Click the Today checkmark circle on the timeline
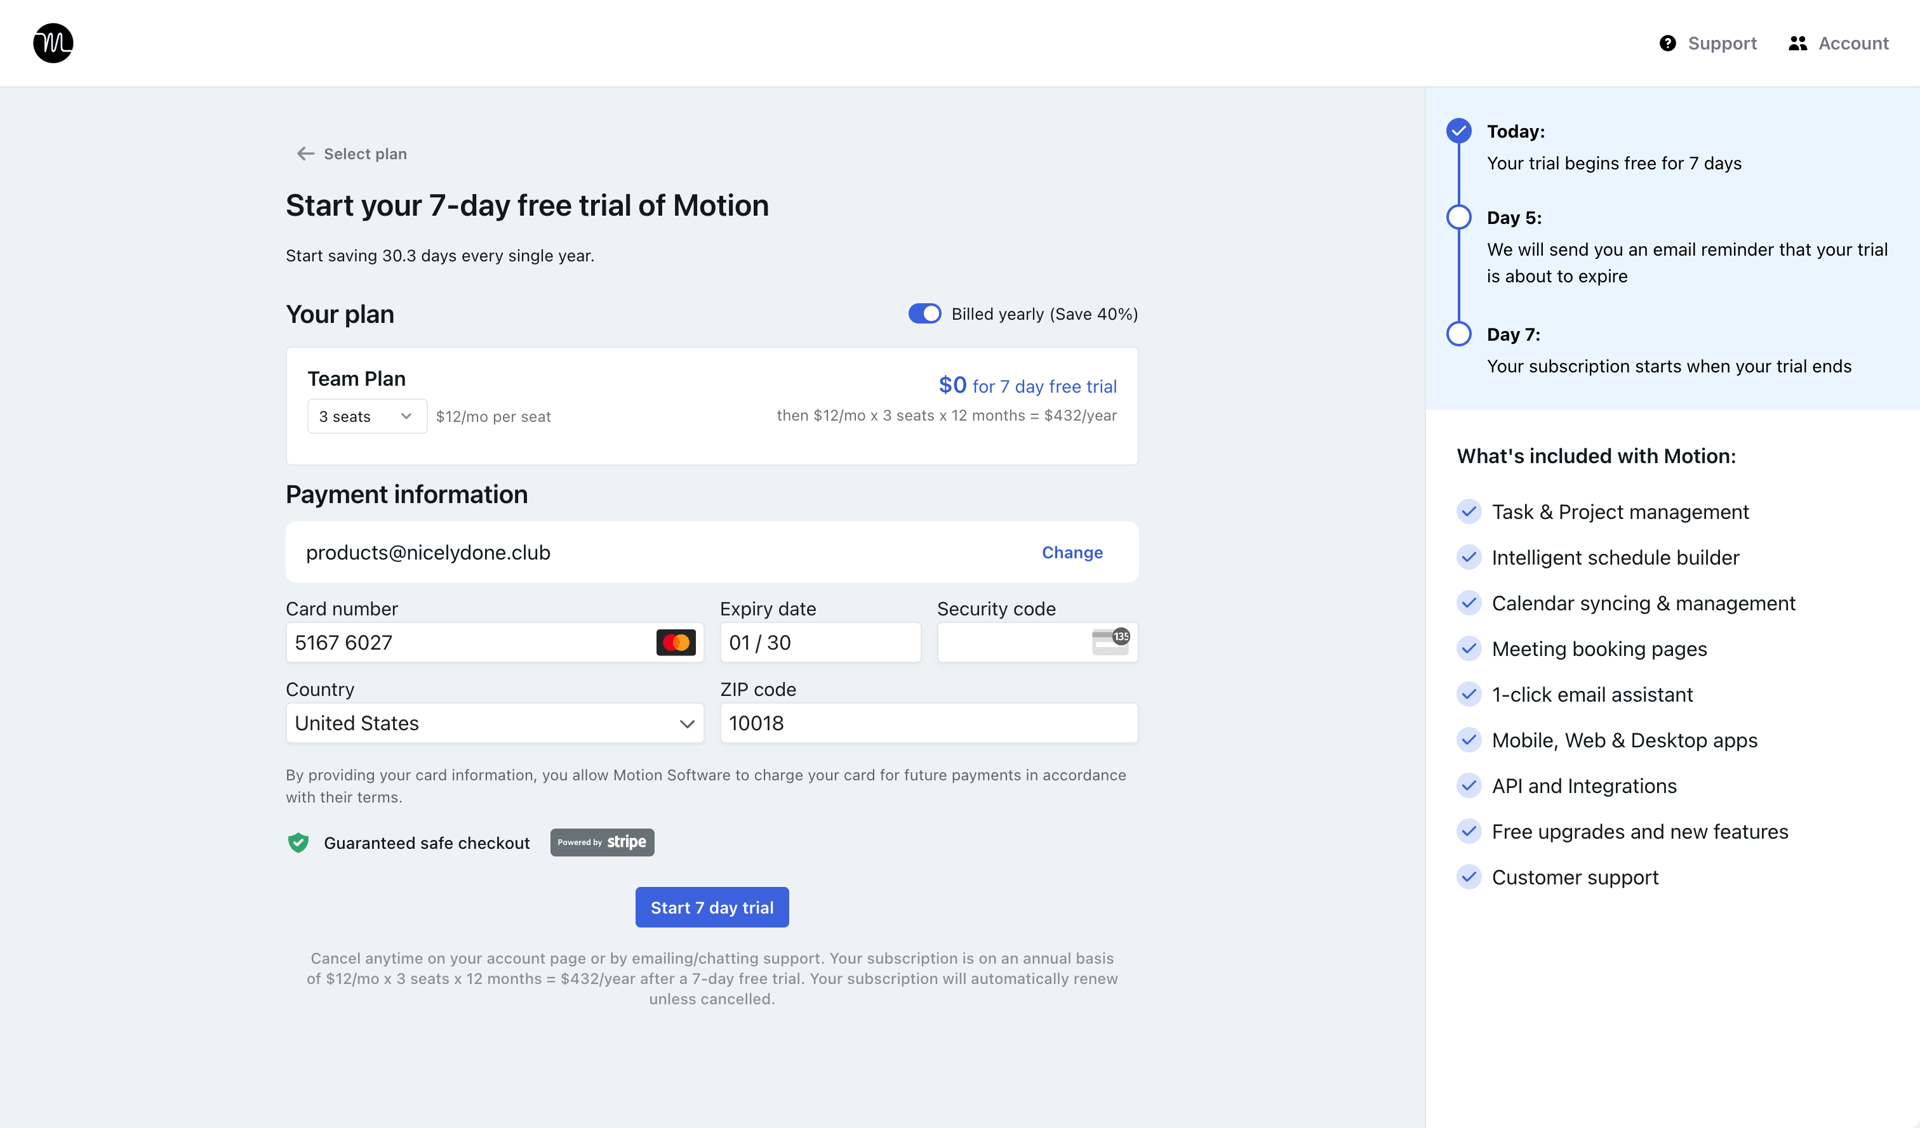The width and height of the screenshot is (1920, 1128). tap(1458, 130)
